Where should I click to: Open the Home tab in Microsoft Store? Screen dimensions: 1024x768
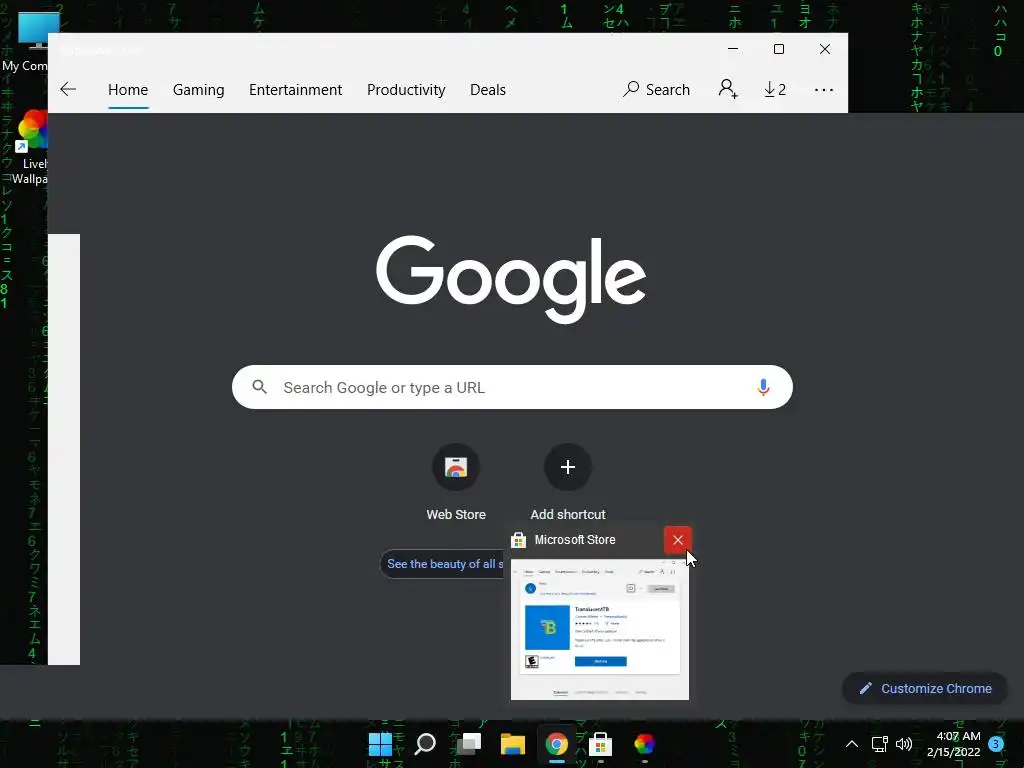(128, 89)
